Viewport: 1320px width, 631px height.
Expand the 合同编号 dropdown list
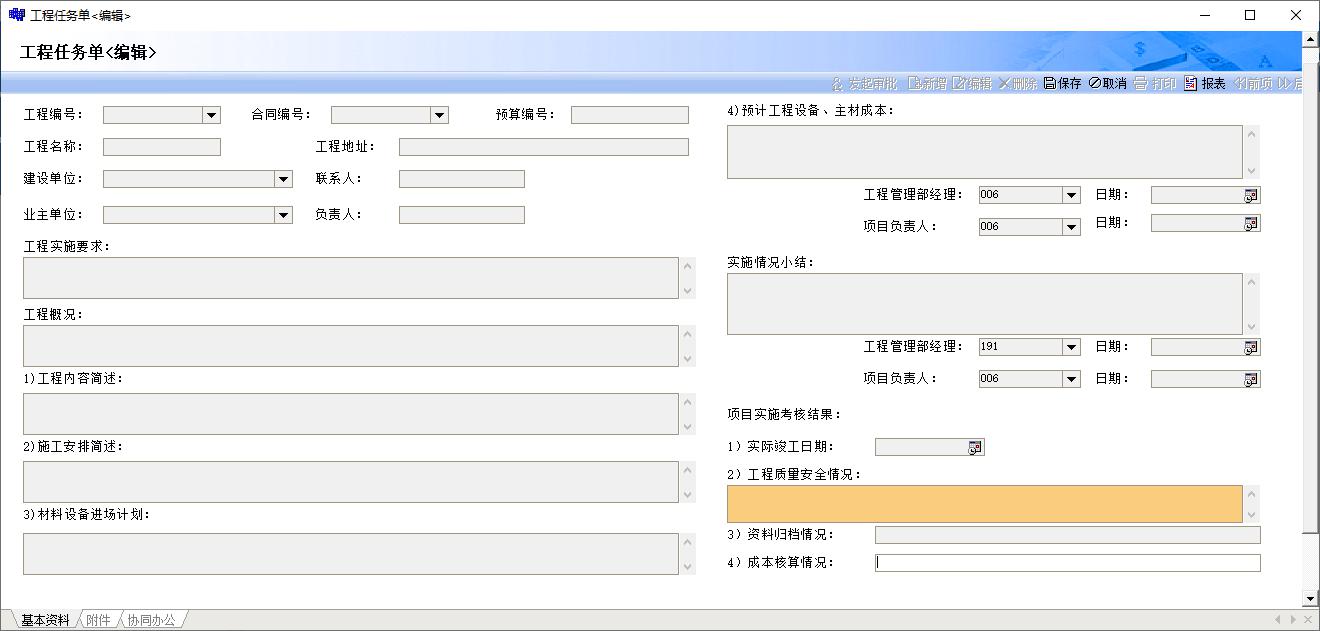[439, 116]
